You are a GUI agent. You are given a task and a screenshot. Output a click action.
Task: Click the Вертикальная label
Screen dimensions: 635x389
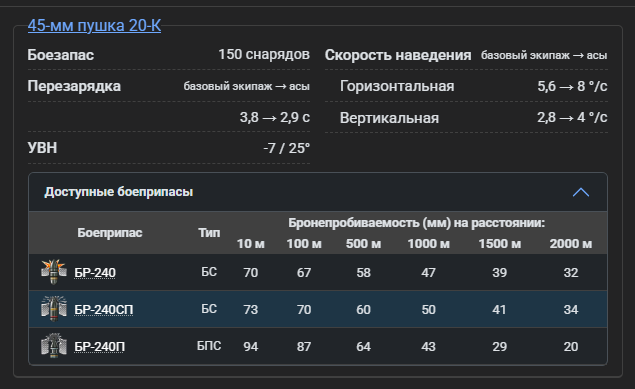(389, 118)
